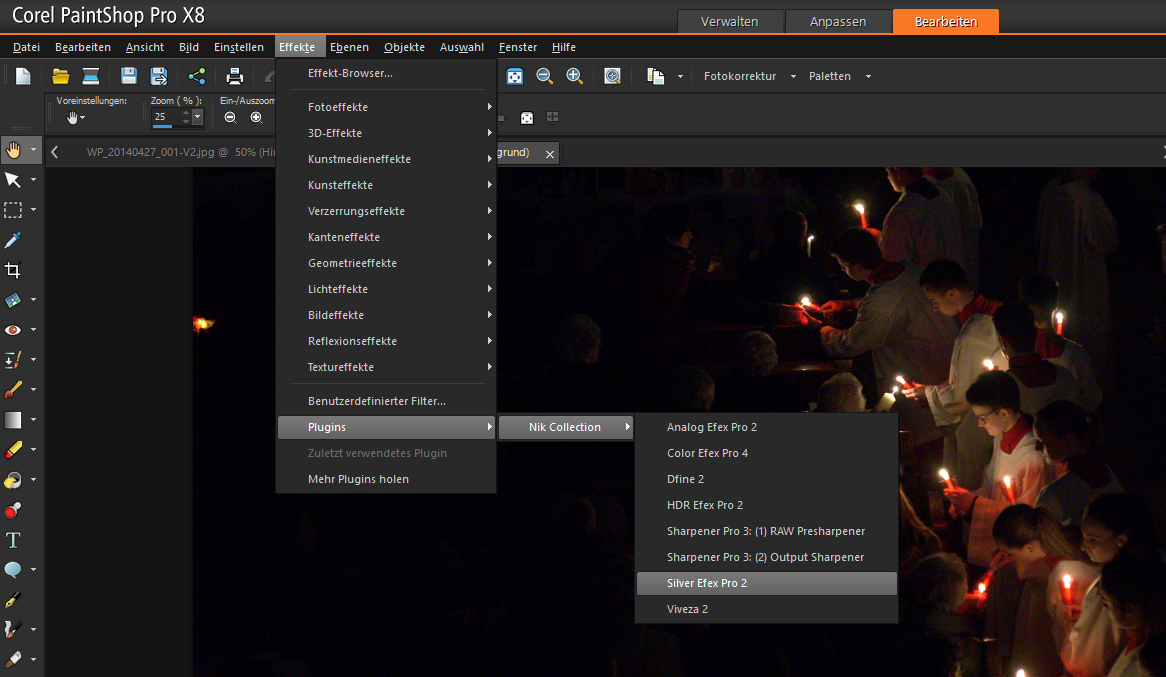The width and height of the screenshot is (1166, 677).
Task: Click the left tab scroll arrow
Action: click(55, 152)
